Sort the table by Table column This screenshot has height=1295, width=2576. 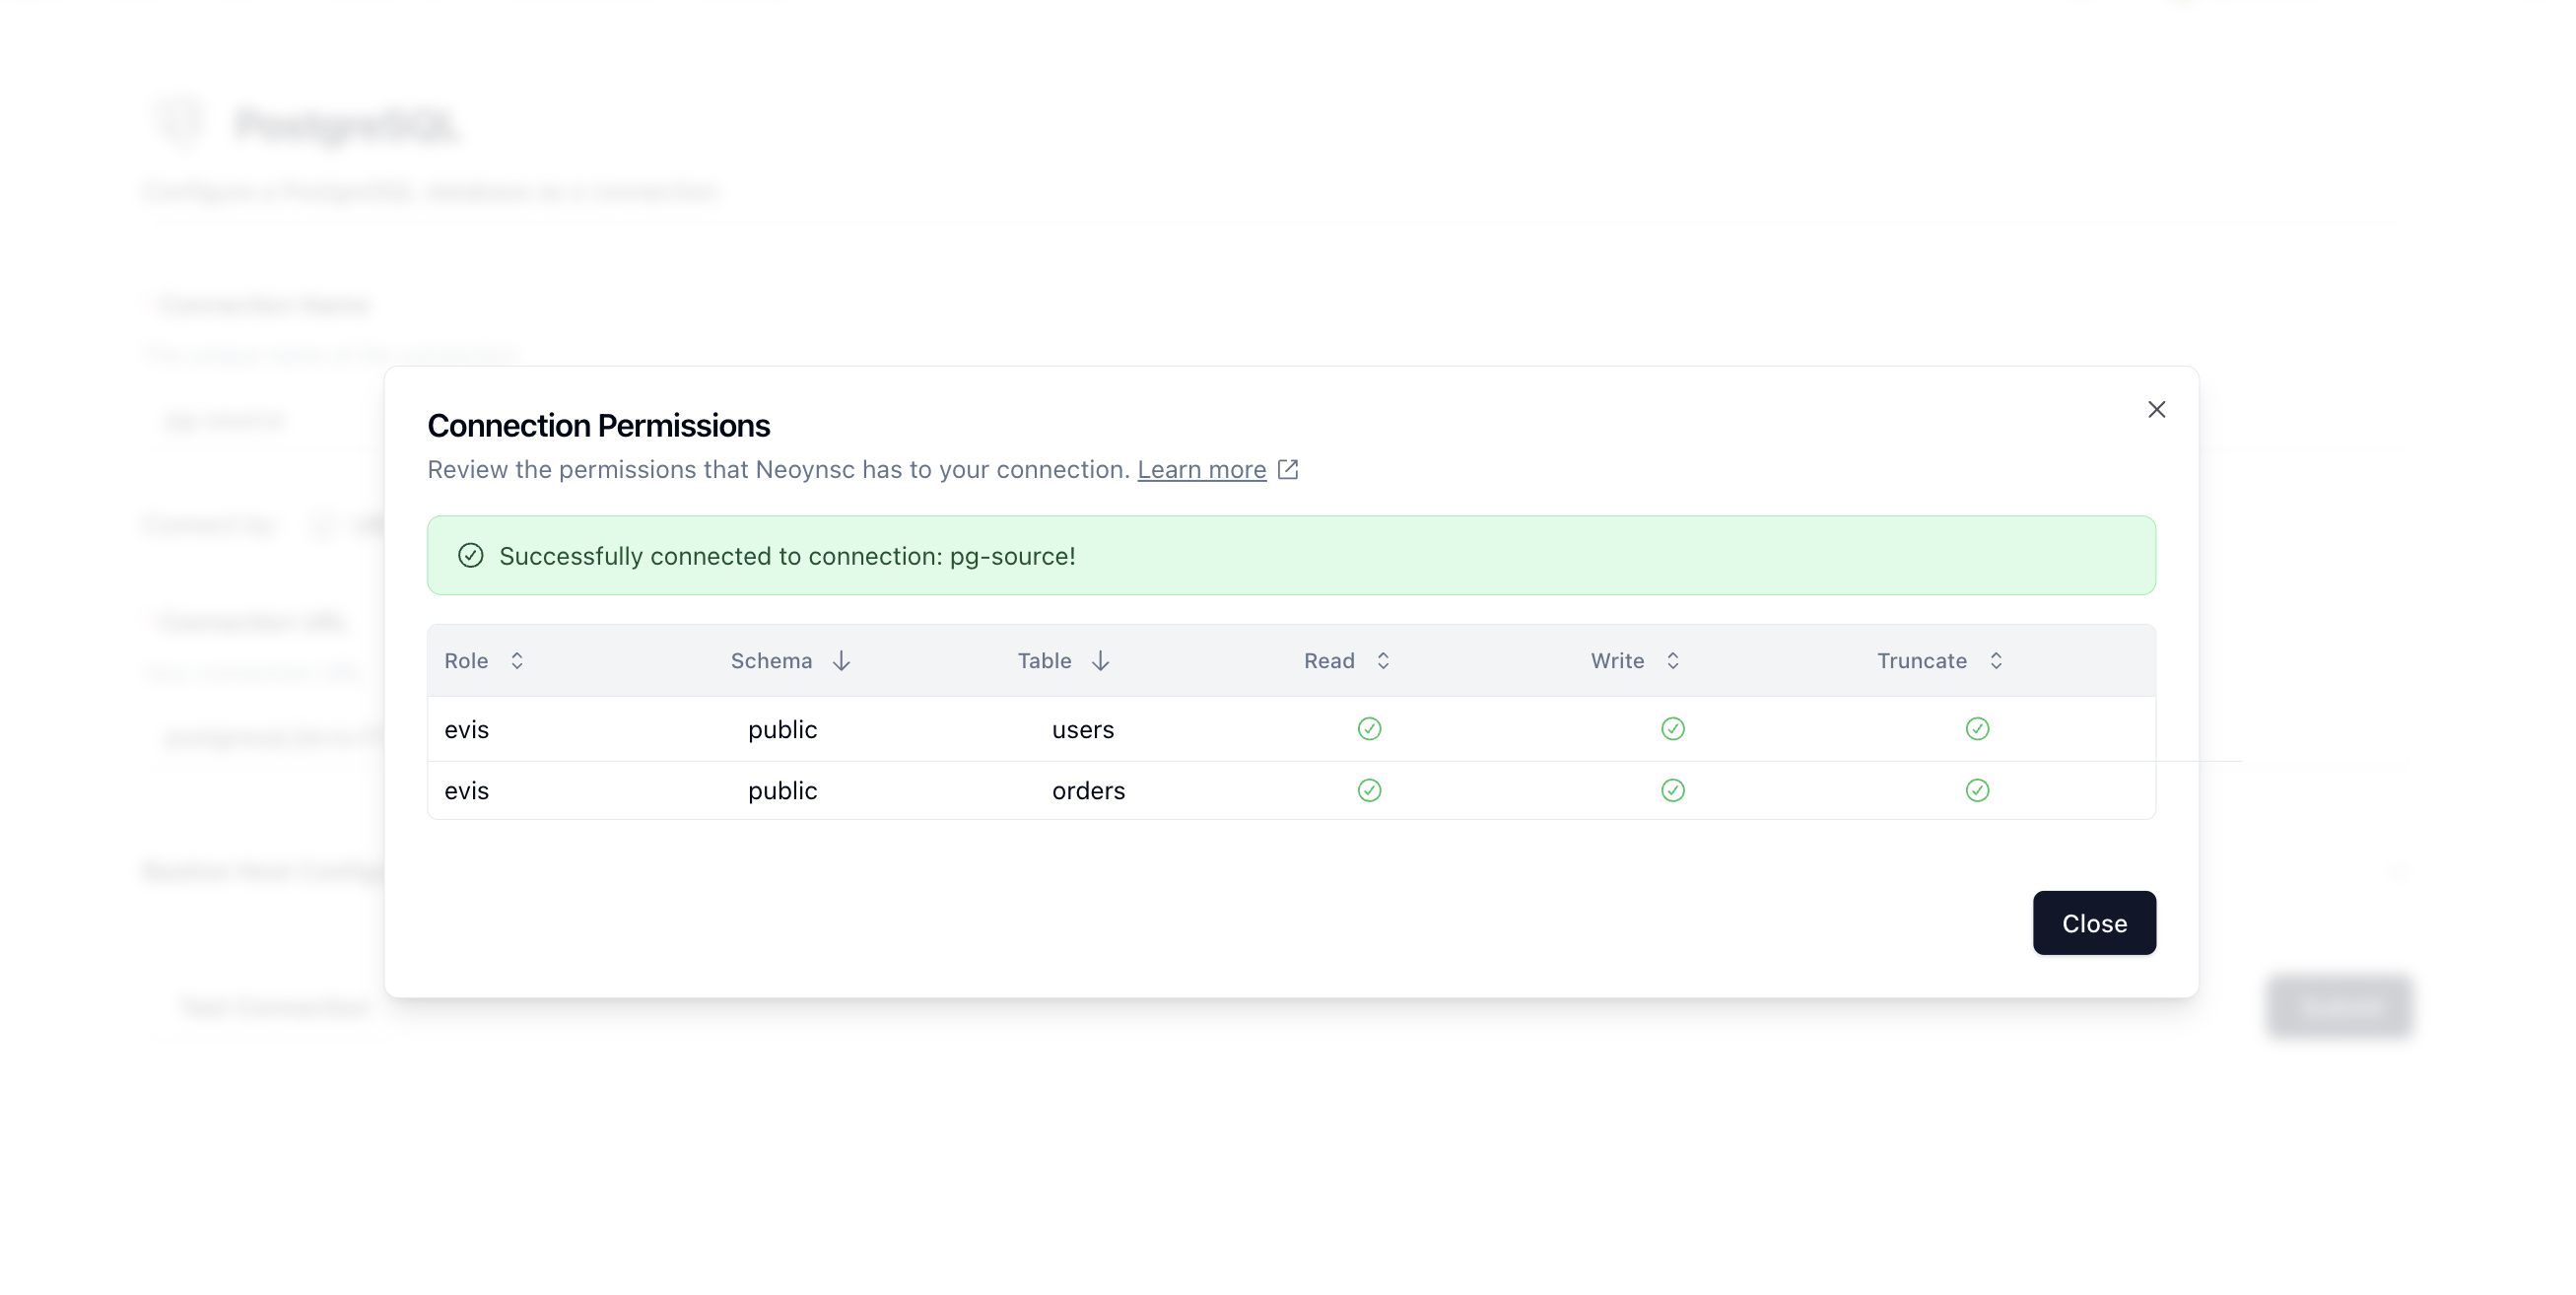(1063, 661)
